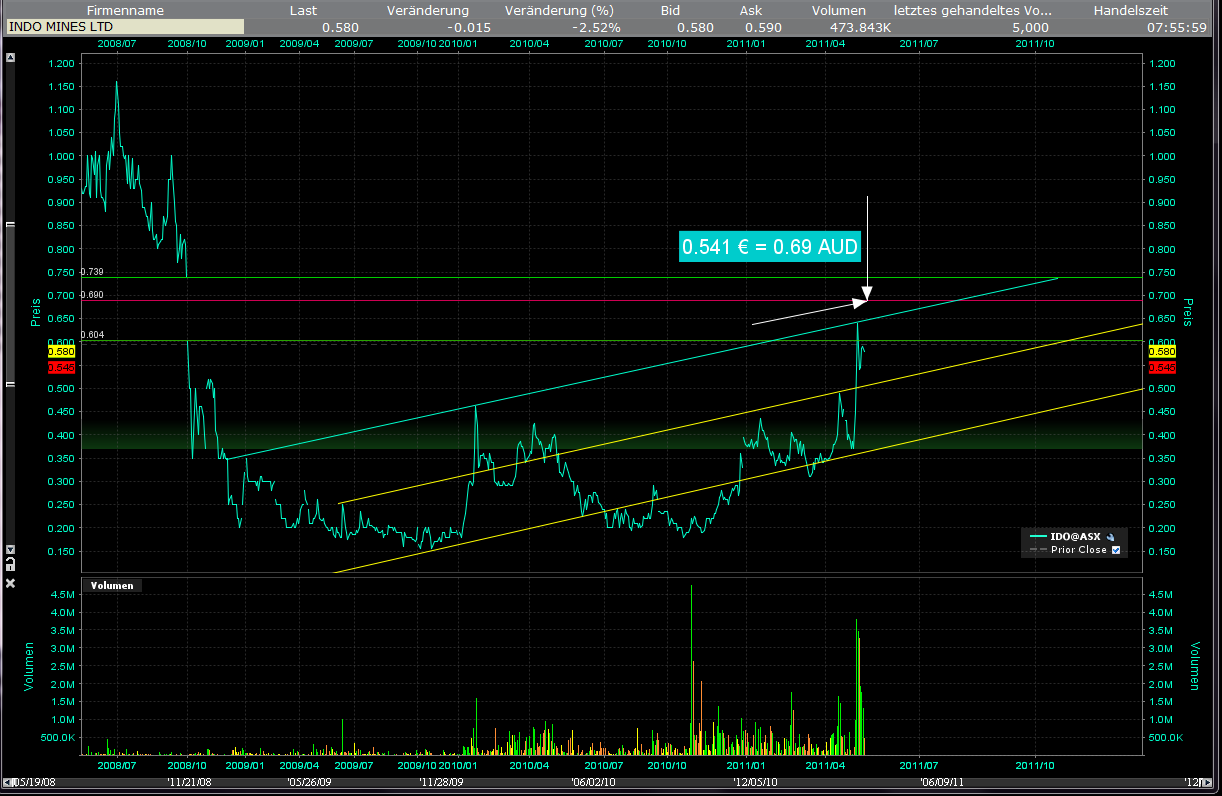This screenshot has height=796, width=1222.
Task: Grab the bottom handle of the vertical zoom slider
Action: 11,383
